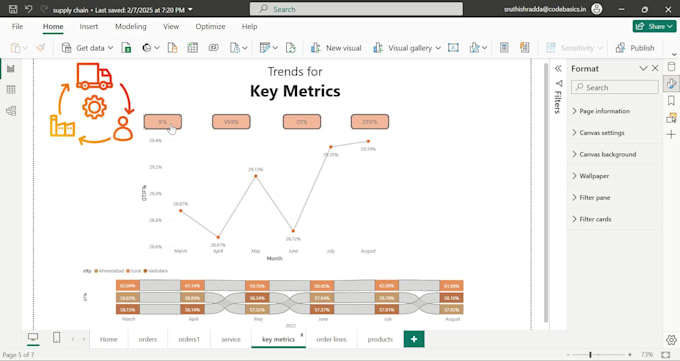
Task: Switch to the Modeling ribbon tab
Action: 131,26
